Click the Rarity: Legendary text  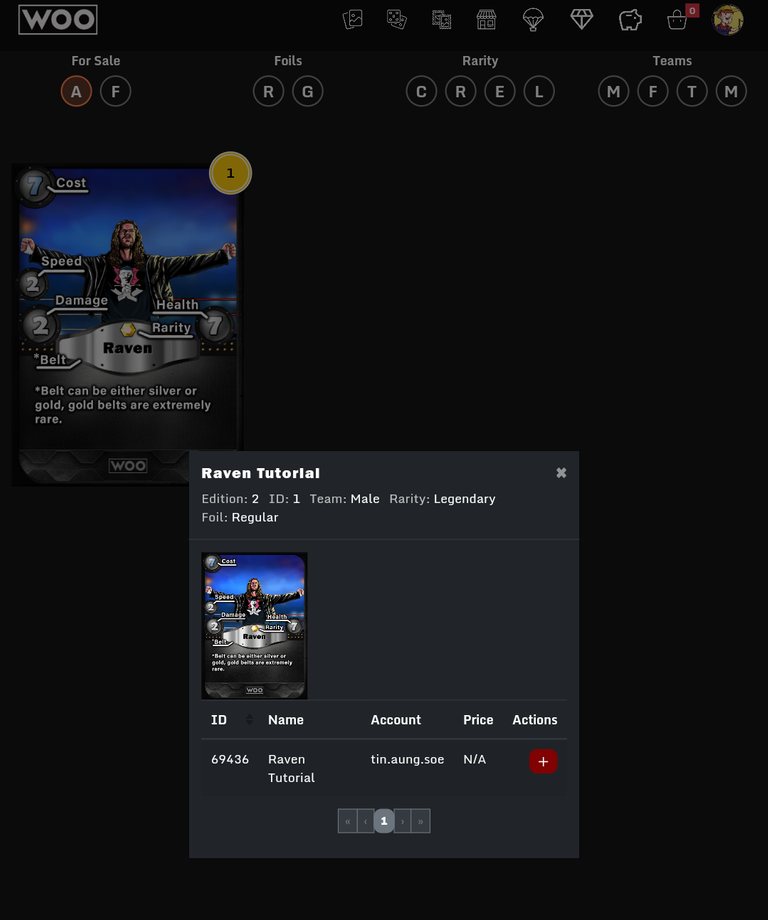point(442,499)
